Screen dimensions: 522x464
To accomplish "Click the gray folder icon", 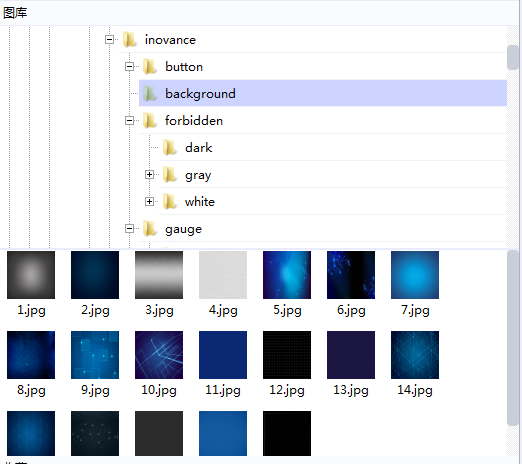I will [170, 174].
